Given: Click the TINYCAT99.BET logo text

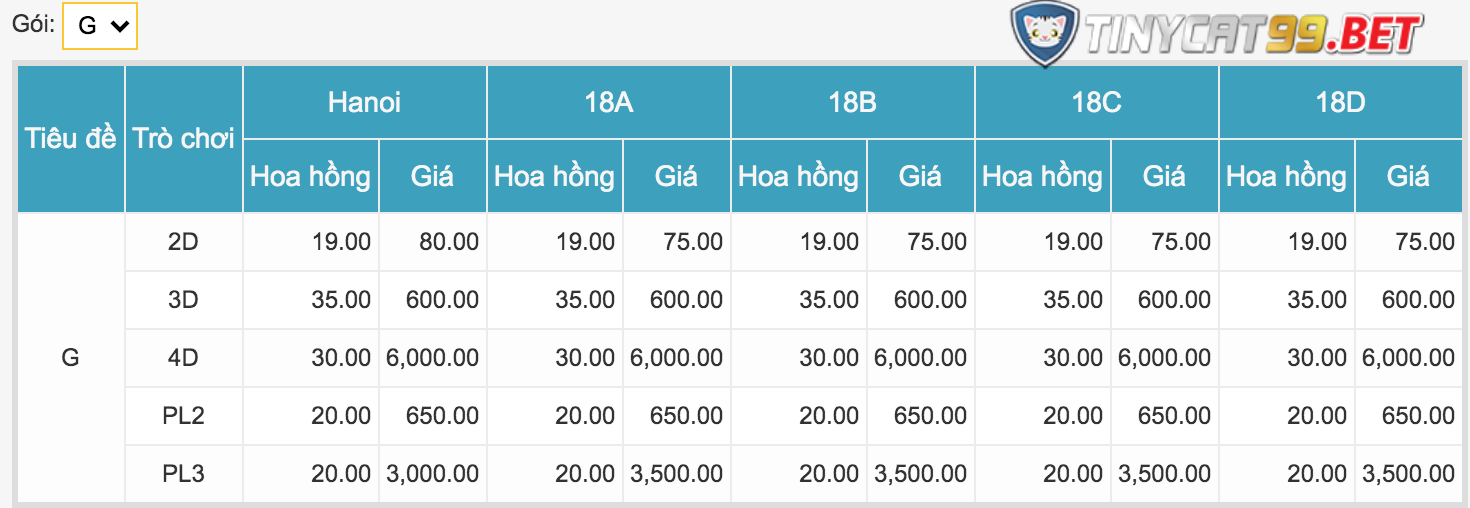Looking at the screenshot, I should coord(1253,36).
